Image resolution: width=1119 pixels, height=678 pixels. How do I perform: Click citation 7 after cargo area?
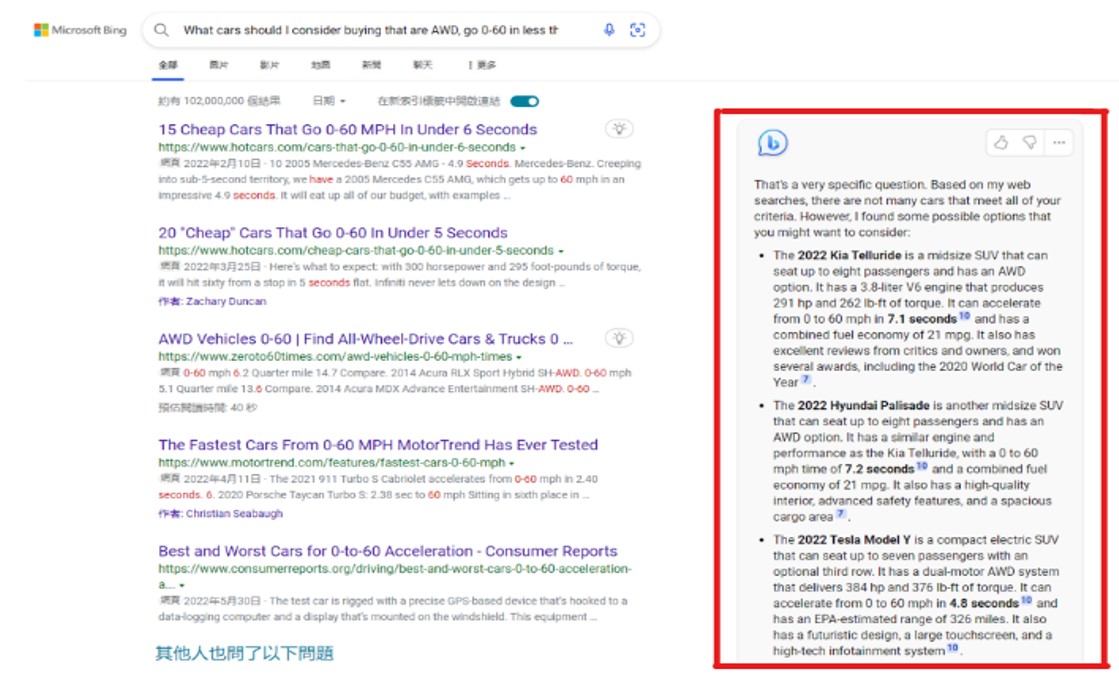tap(841, 514)
